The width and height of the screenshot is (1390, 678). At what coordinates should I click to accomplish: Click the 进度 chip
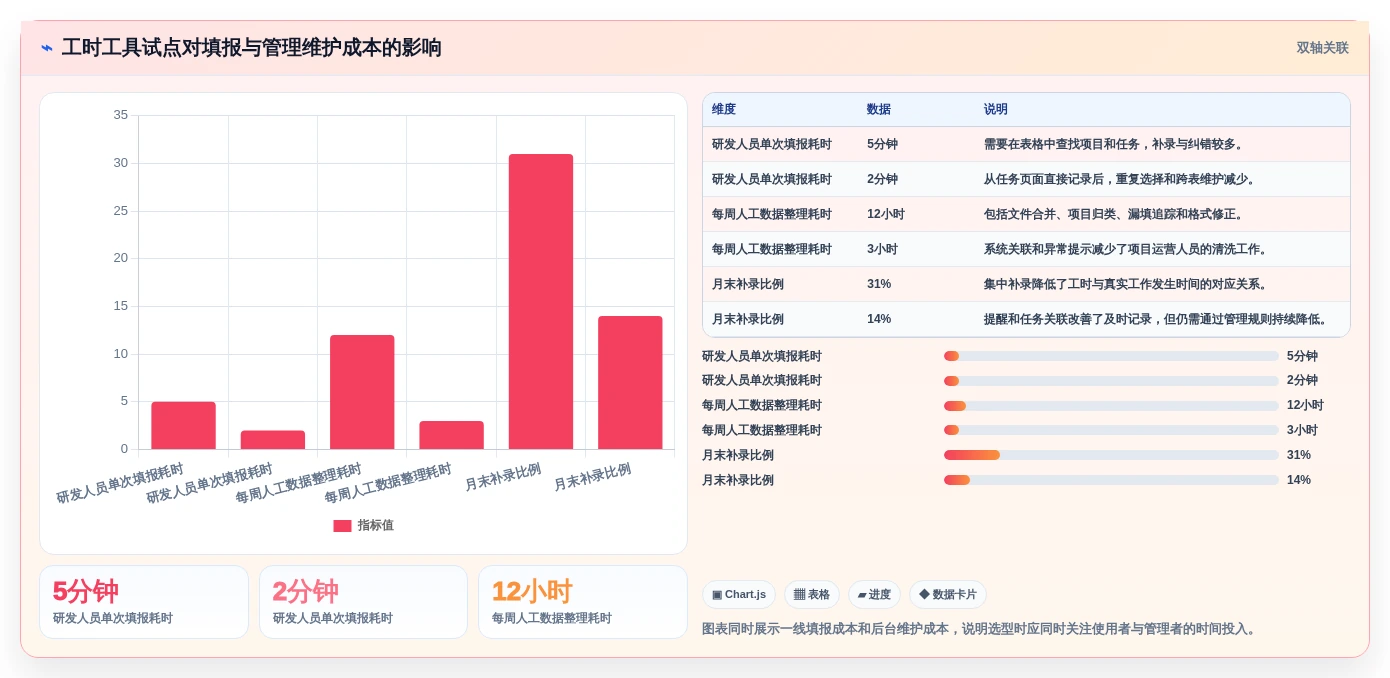[x=874, y=595]
